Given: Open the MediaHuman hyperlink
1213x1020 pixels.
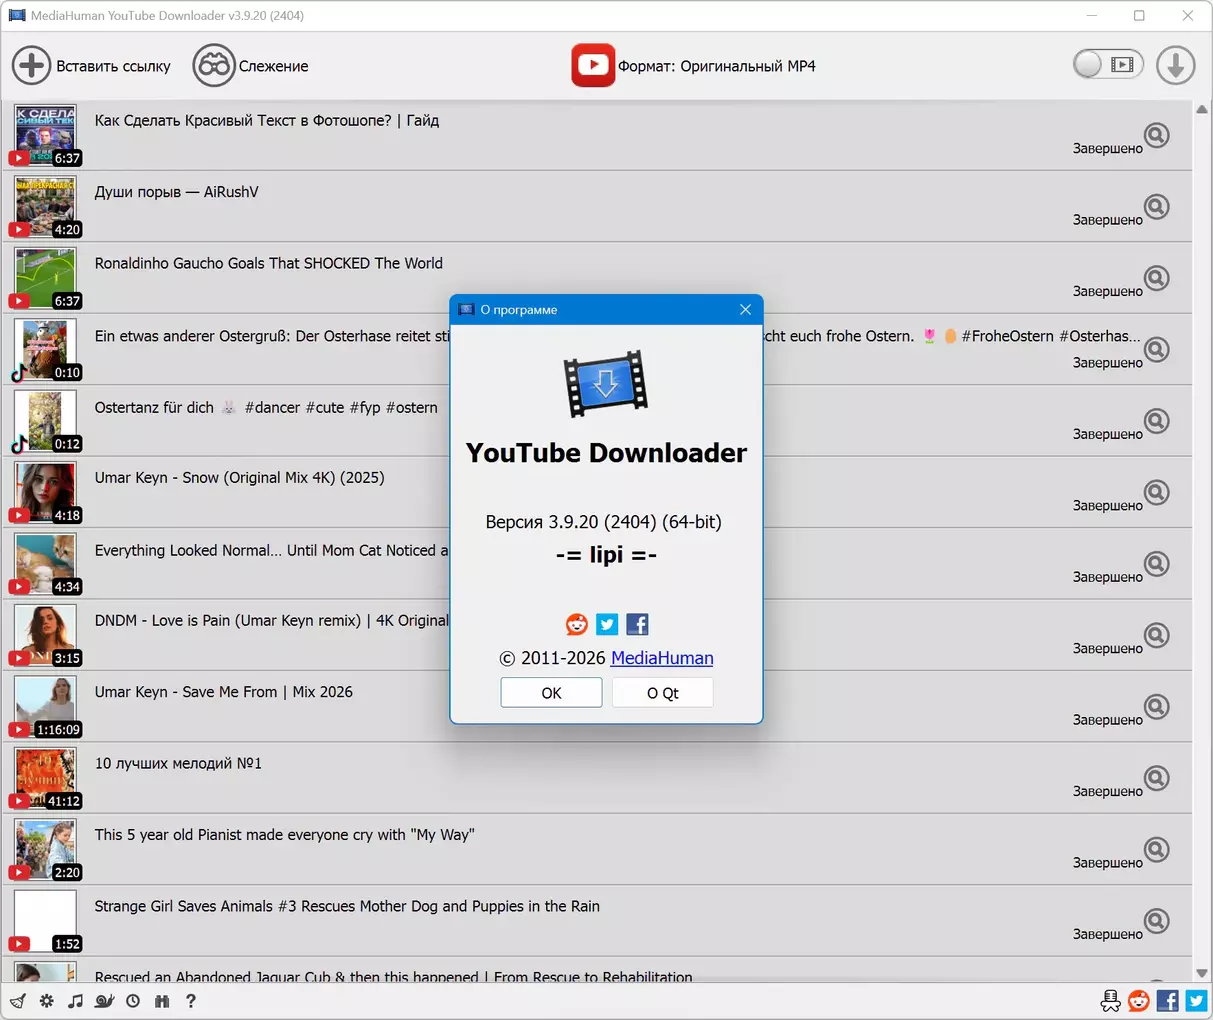Looking at the screenshot, I should (x=662, y=658).
